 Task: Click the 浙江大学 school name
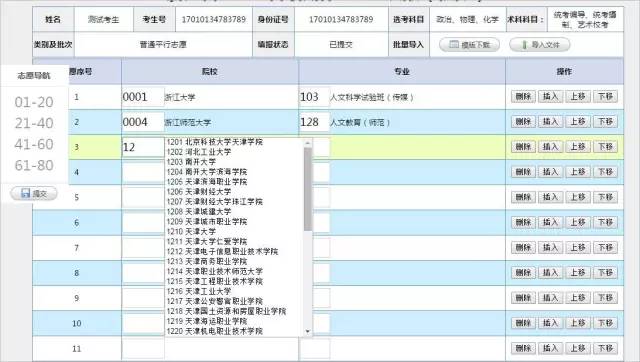tap(180, 98)
